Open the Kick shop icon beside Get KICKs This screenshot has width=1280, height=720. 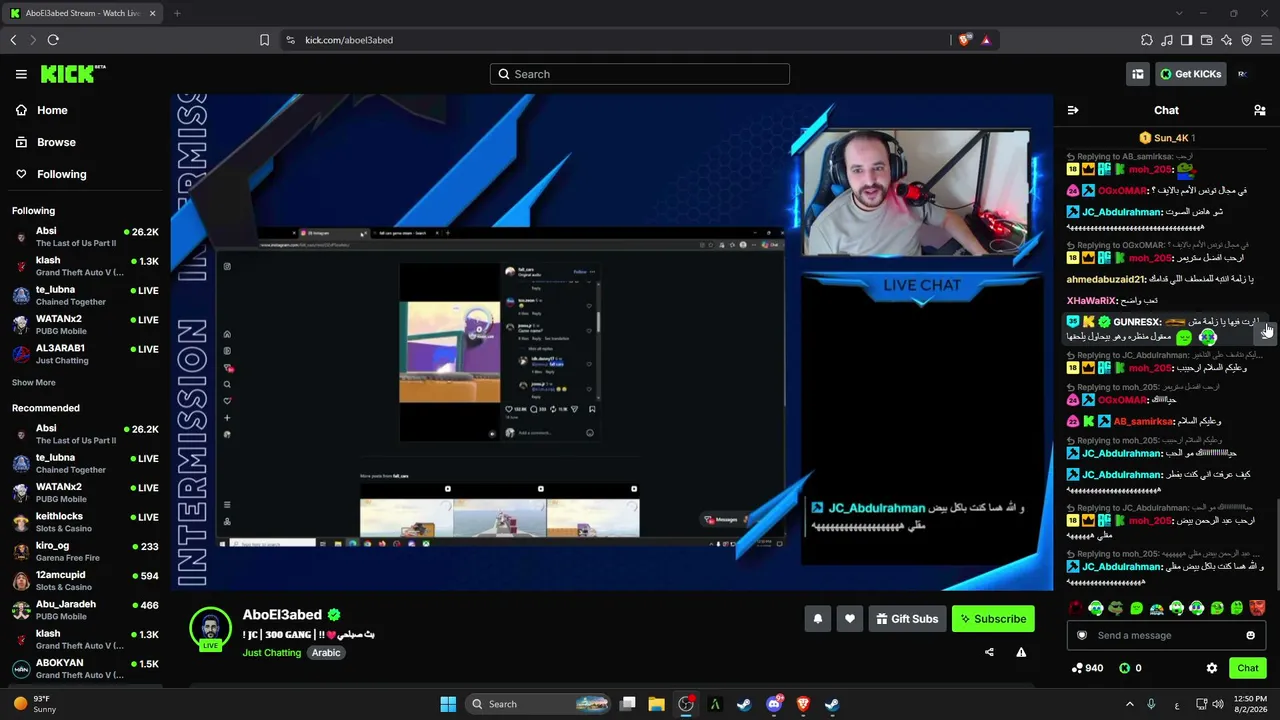pyautogui.click(x=1138, y=74)
